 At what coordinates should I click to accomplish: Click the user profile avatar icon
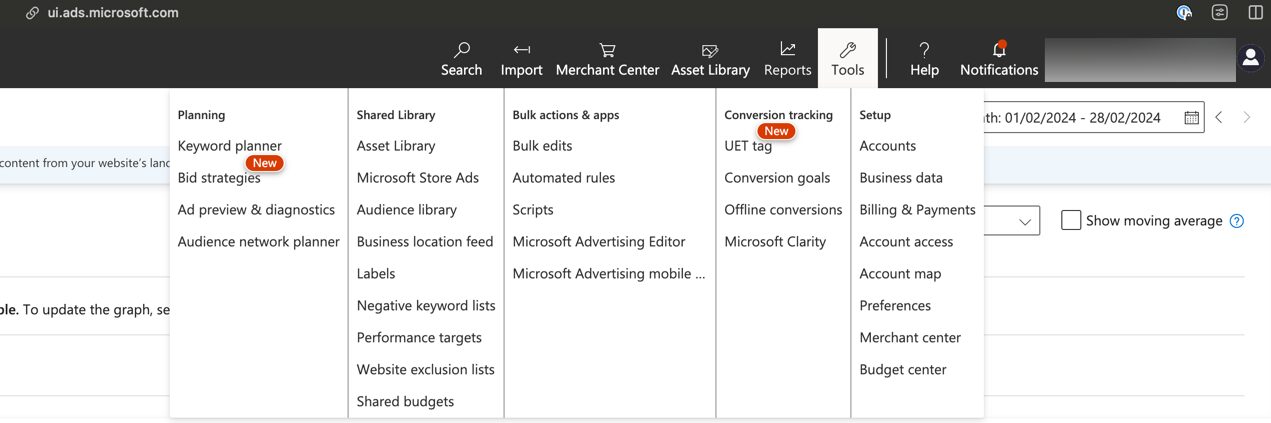click(1250, 59)
